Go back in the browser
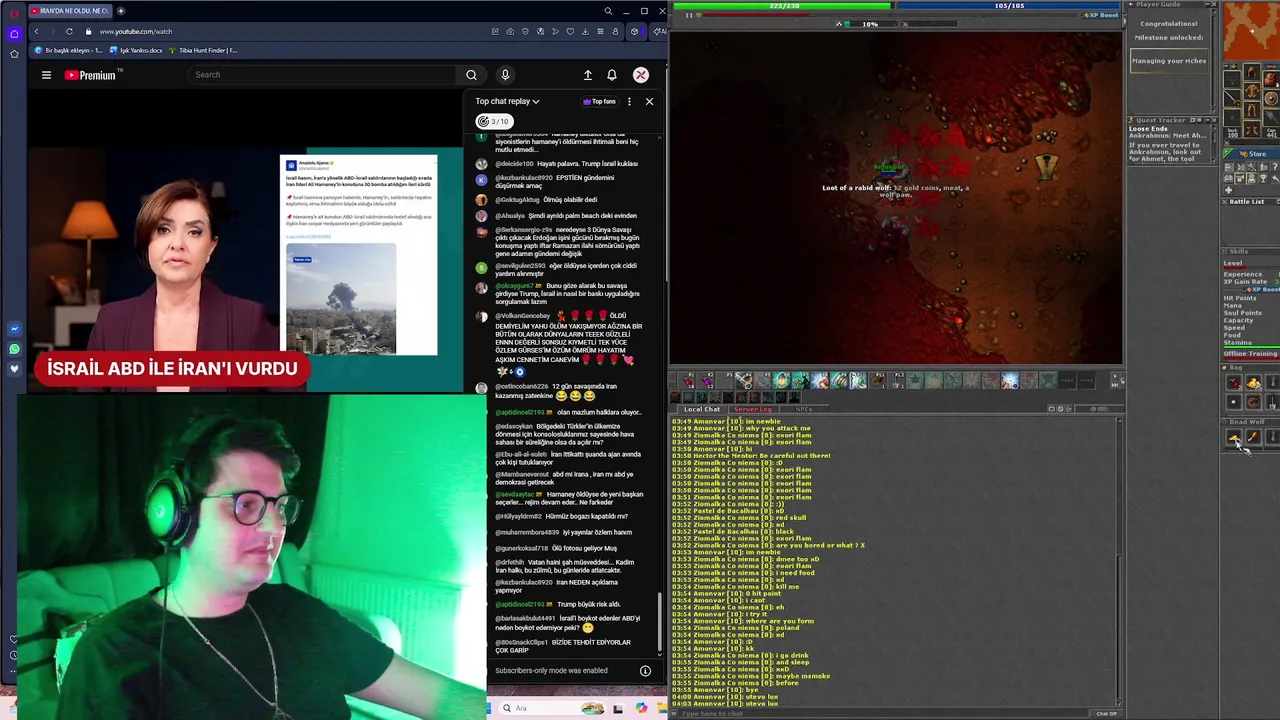The width and height of the screenshot is (1280, 720). click(36, 31)
